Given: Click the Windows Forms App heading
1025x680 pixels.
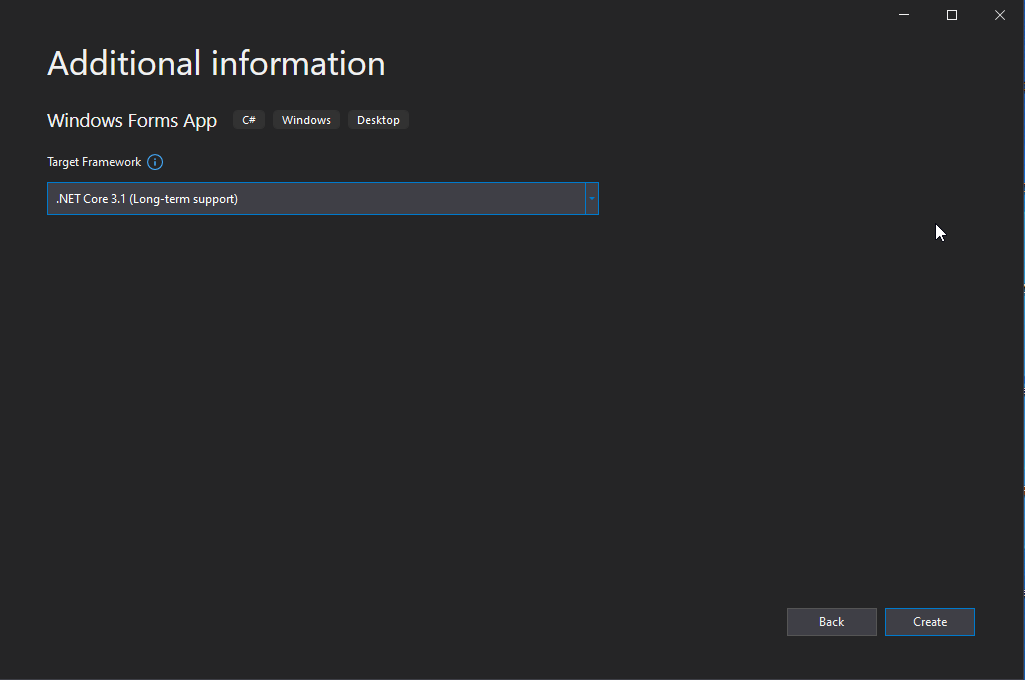Looking at the screenshot, I should (131, 120).
